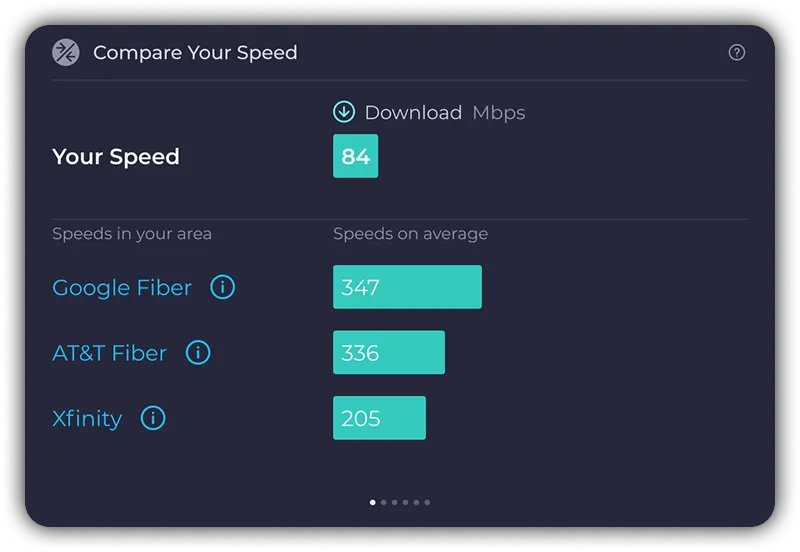800x552 pixels.
Task: Open the help question mark icon
Action: [x=736, y=52]
